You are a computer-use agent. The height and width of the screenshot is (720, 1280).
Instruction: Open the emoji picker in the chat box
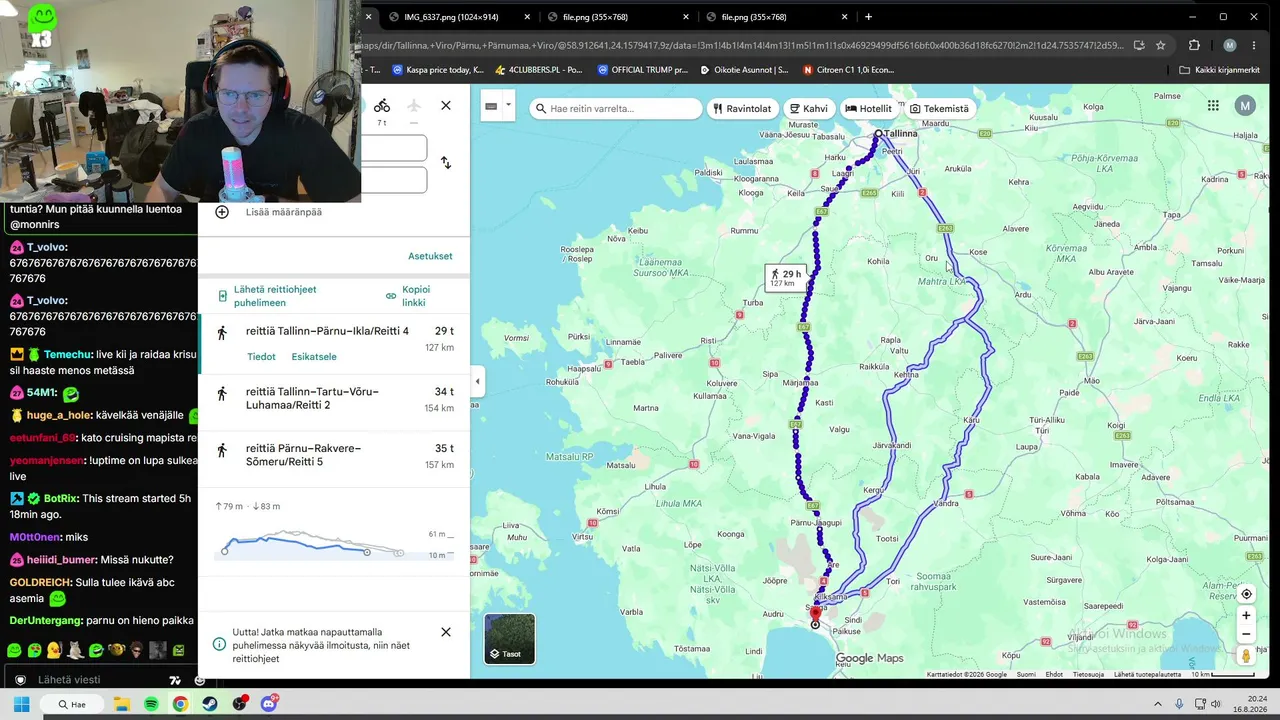(x=200, y=680)
